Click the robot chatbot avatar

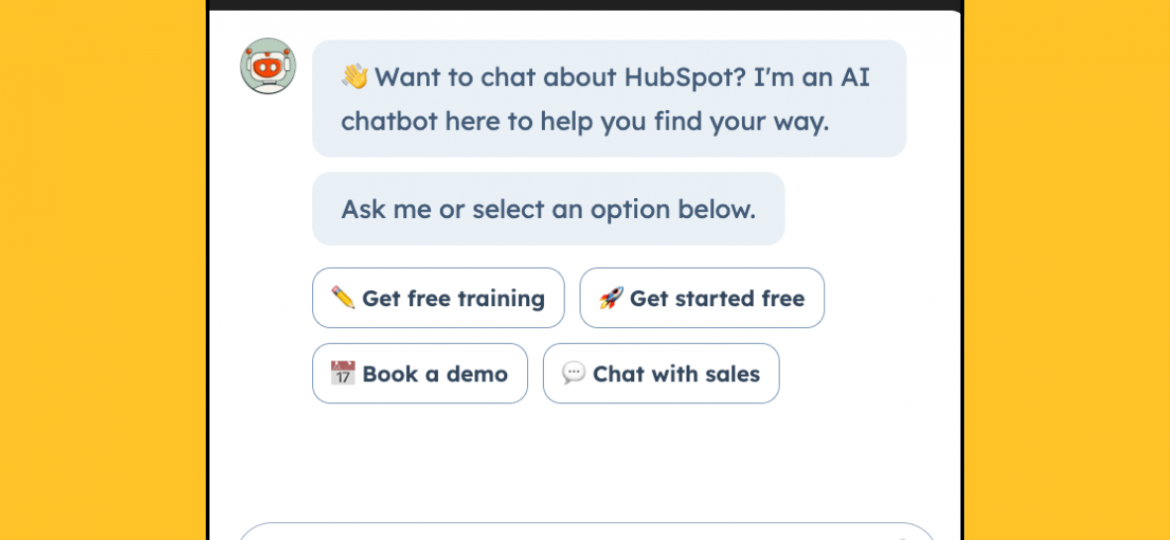pyautogui.click(x=268, y=66)
